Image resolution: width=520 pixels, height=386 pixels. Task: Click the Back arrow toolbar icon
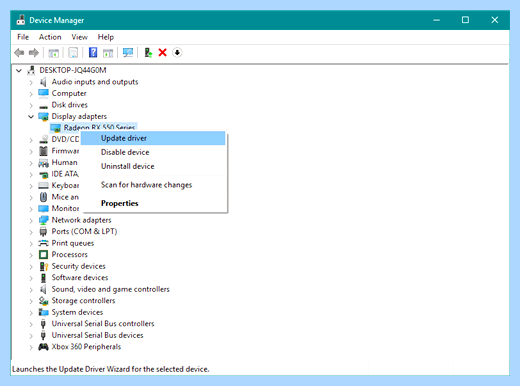click(x=19, y=53)
